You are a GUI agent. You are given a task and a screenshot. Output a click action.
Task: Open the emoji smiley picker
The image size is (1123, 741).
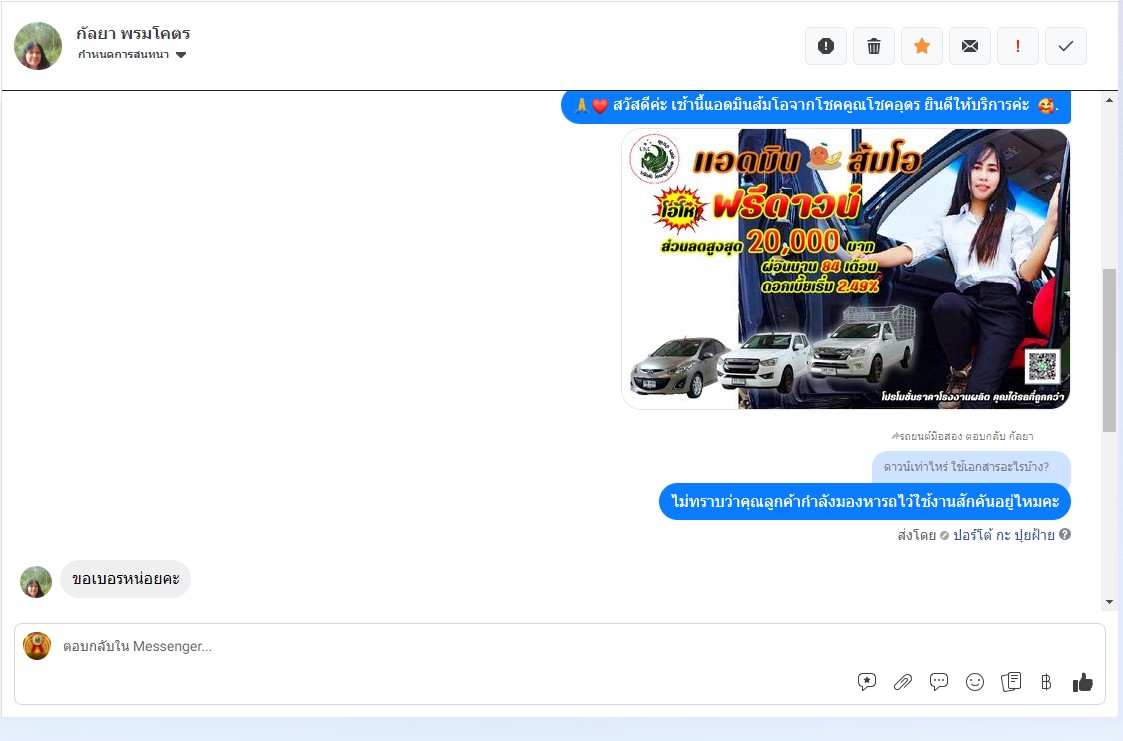(x=975, y=682)
